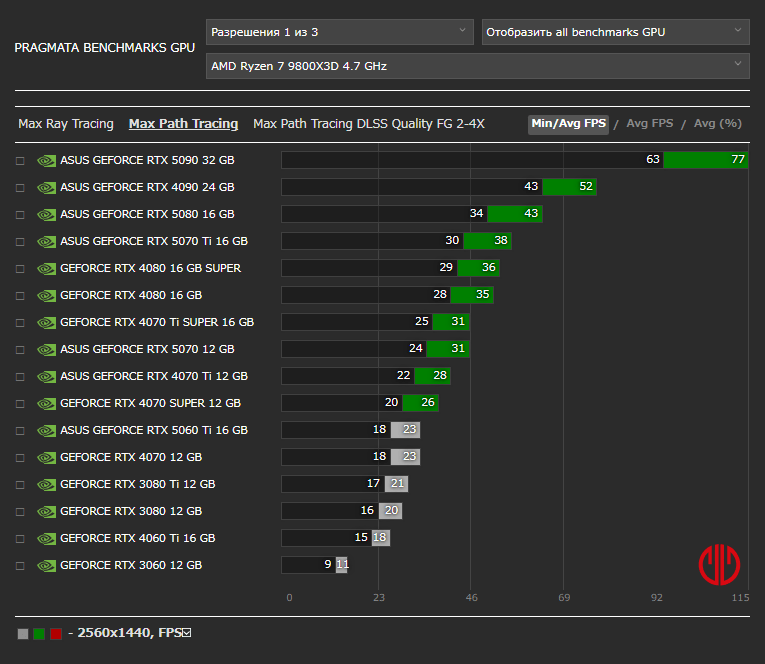
Task: Click NVIDIA logo beside RTX 4080 SUPER
Action: pyautogui.click(x=46, y=268)
